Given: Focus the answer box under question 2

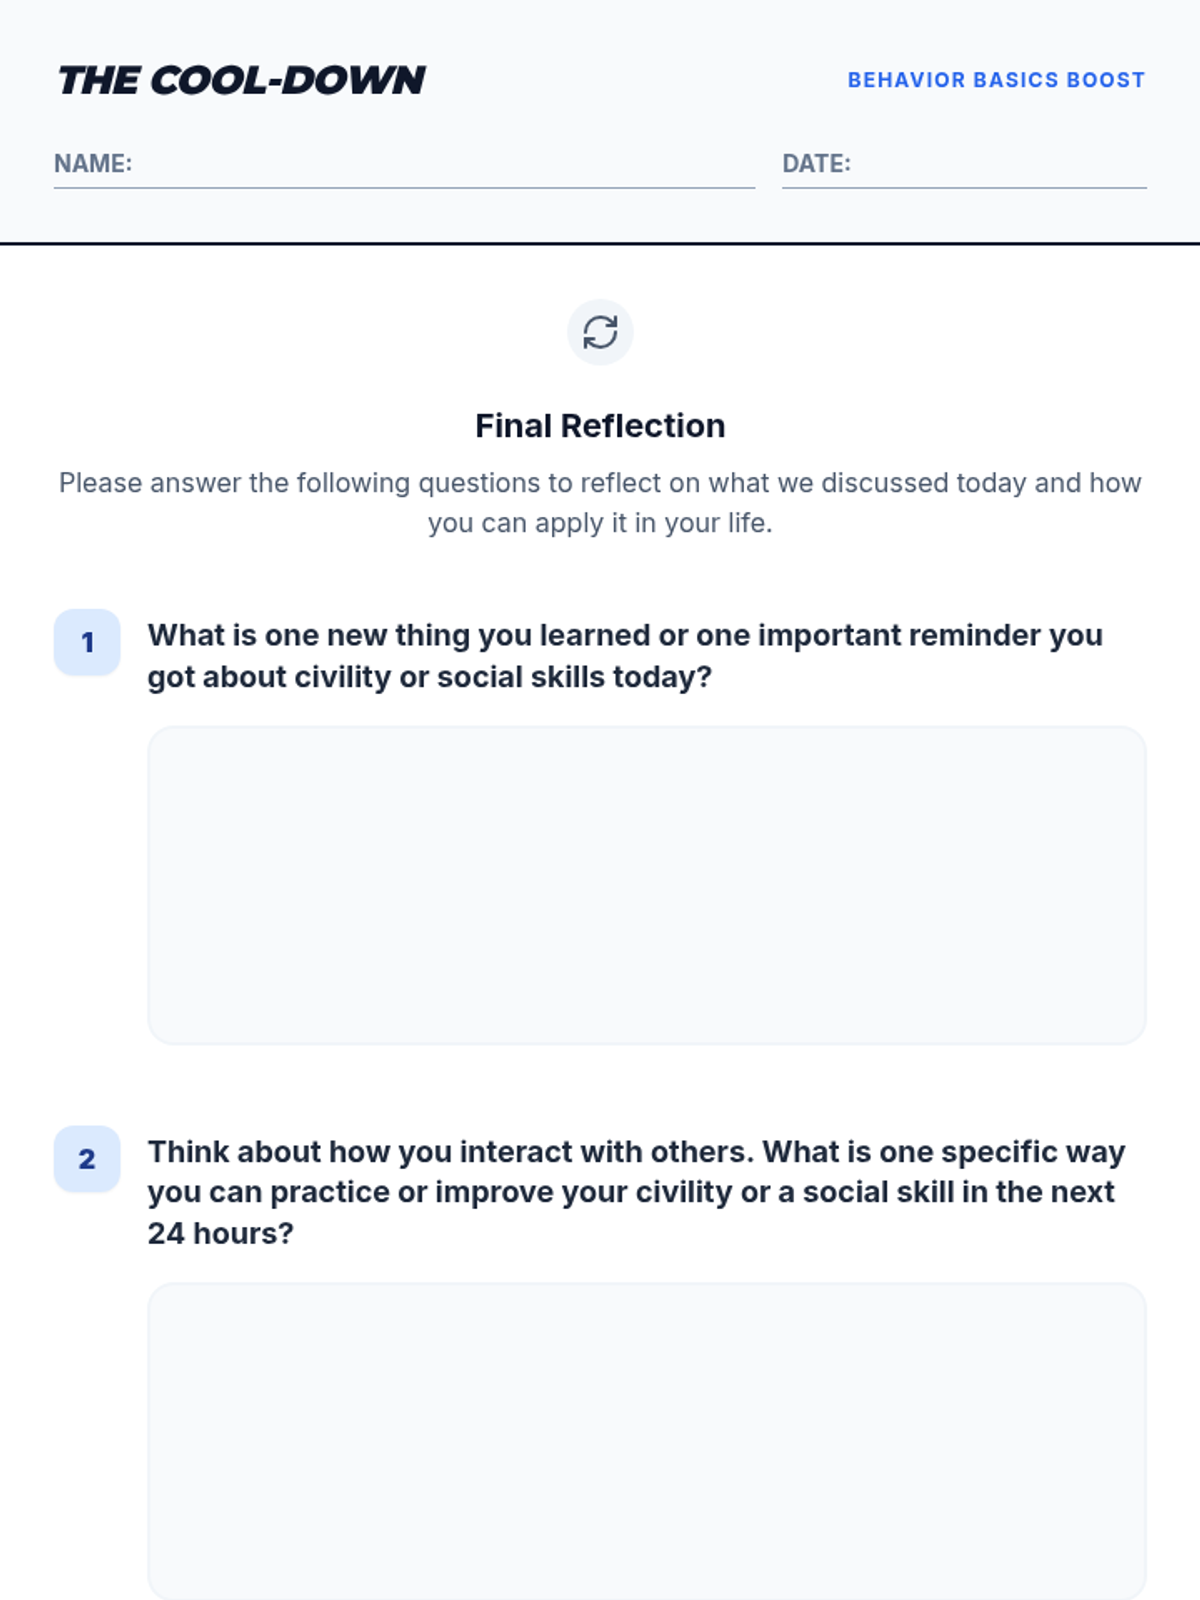Looking at the screenshot, I should click(x=646, y=1440).
